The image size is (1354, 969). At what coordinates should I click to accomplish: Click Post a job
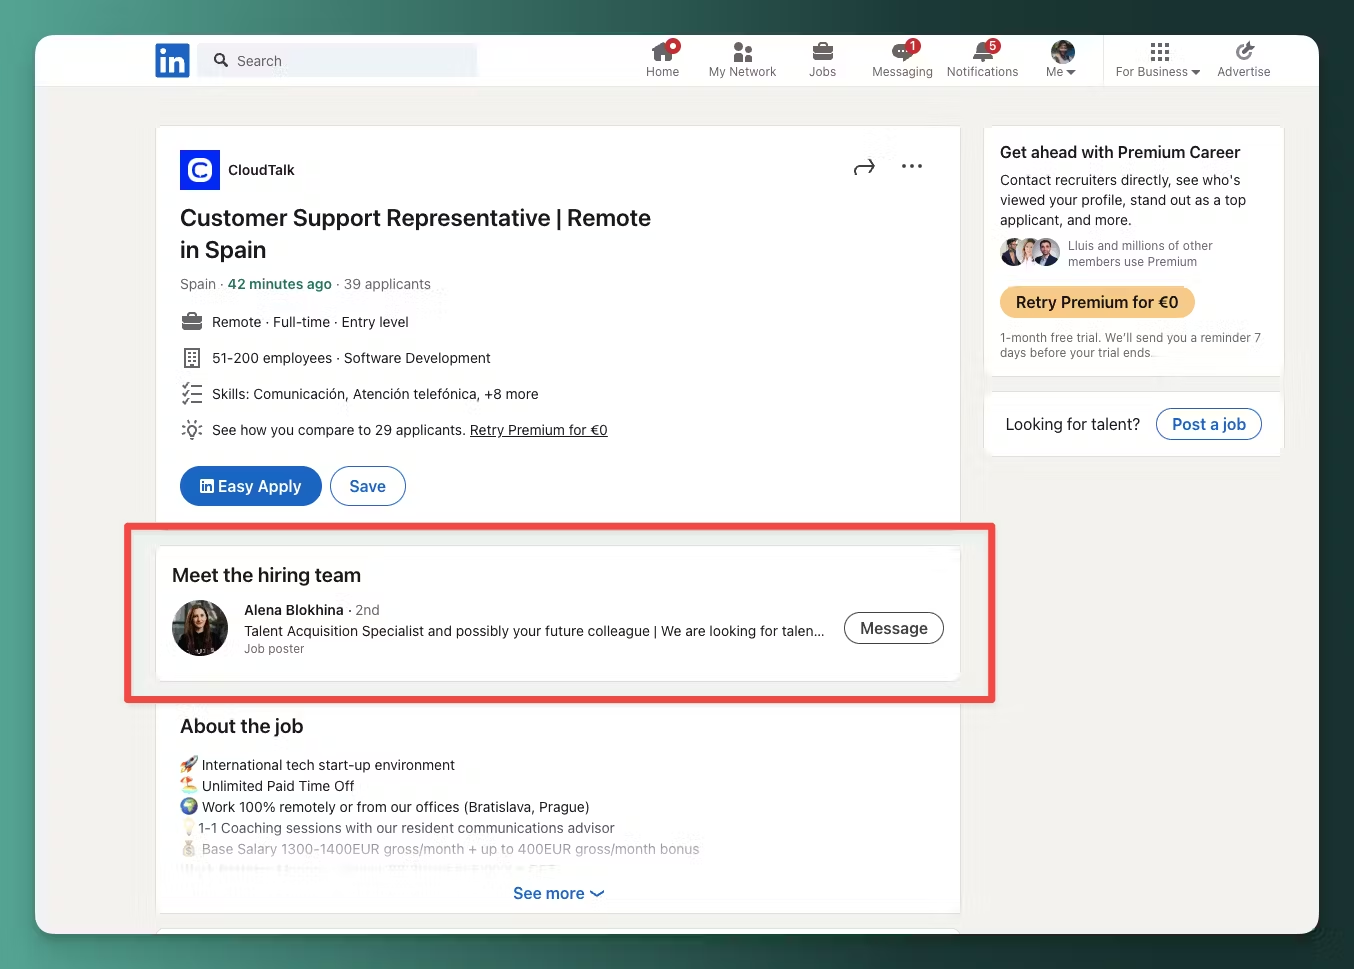[x=1208, y=424]
